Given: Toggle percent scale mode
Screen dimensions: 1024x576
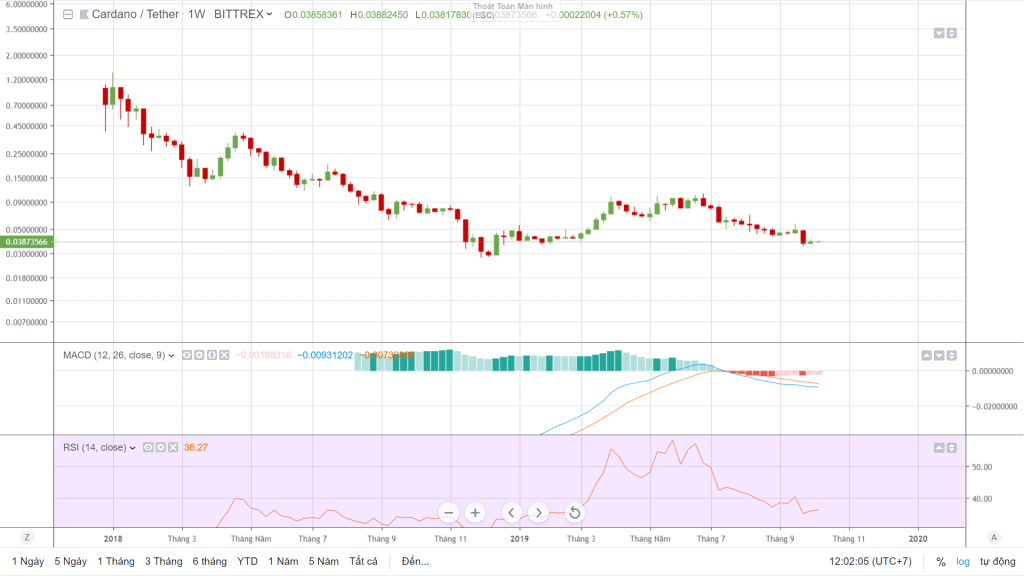Looking at the screenshot, I should coord(940,562).
